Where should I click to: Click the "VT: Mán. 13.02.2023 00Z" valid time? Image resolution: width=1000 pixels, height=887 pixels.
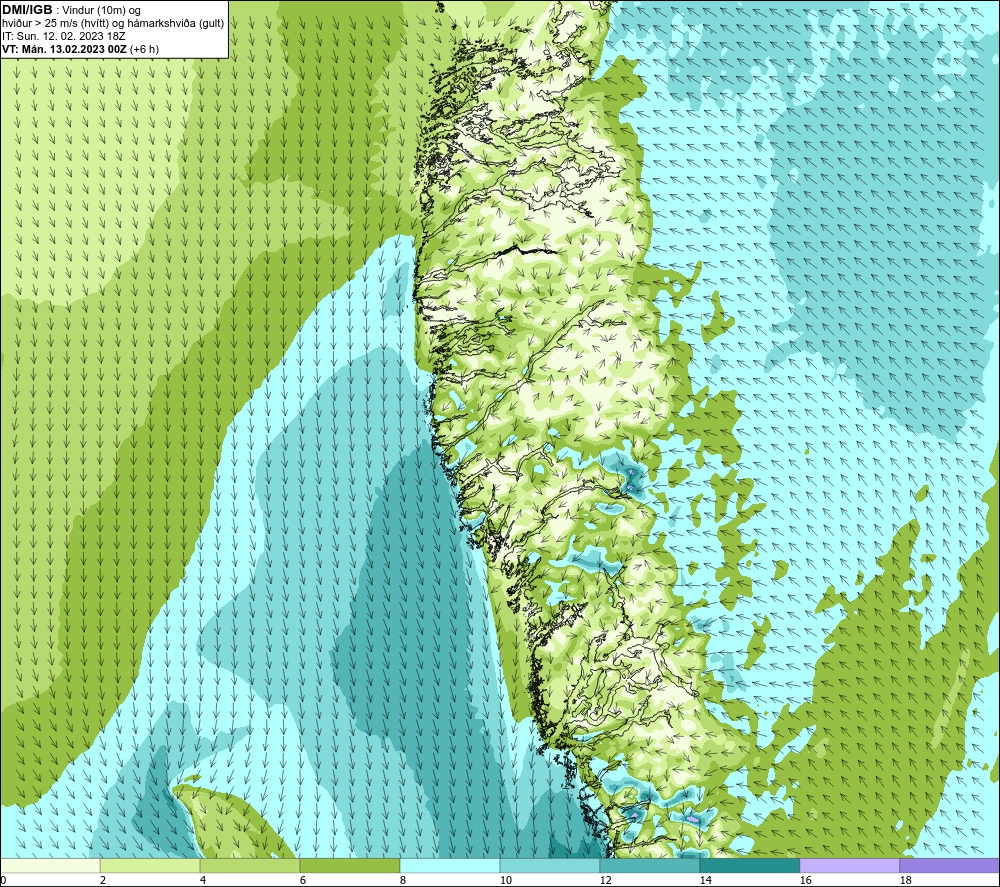64,49
